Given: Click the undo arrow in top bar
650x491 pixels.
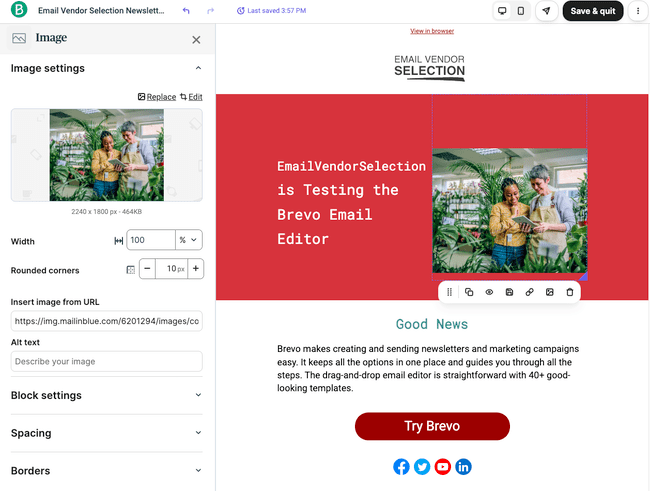Looking at the screenshot, I should point(186,11).
